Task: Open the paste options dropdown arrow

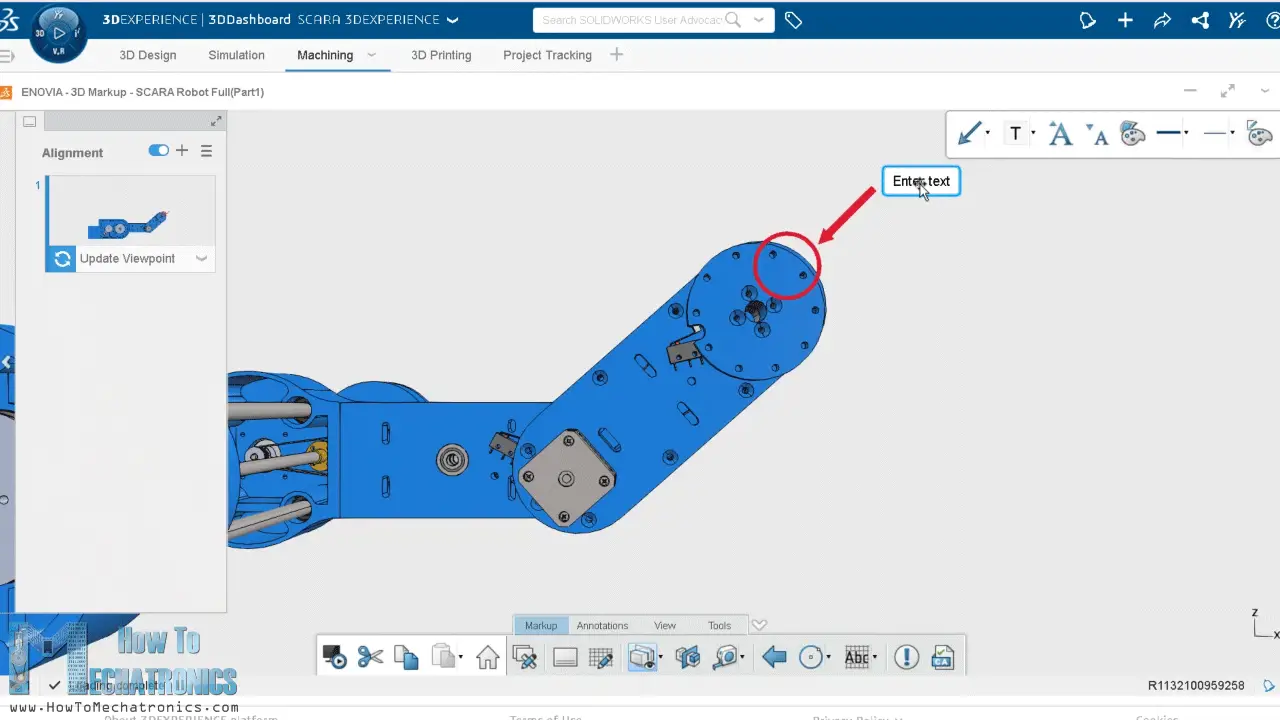Action: [x=460, y=657]
